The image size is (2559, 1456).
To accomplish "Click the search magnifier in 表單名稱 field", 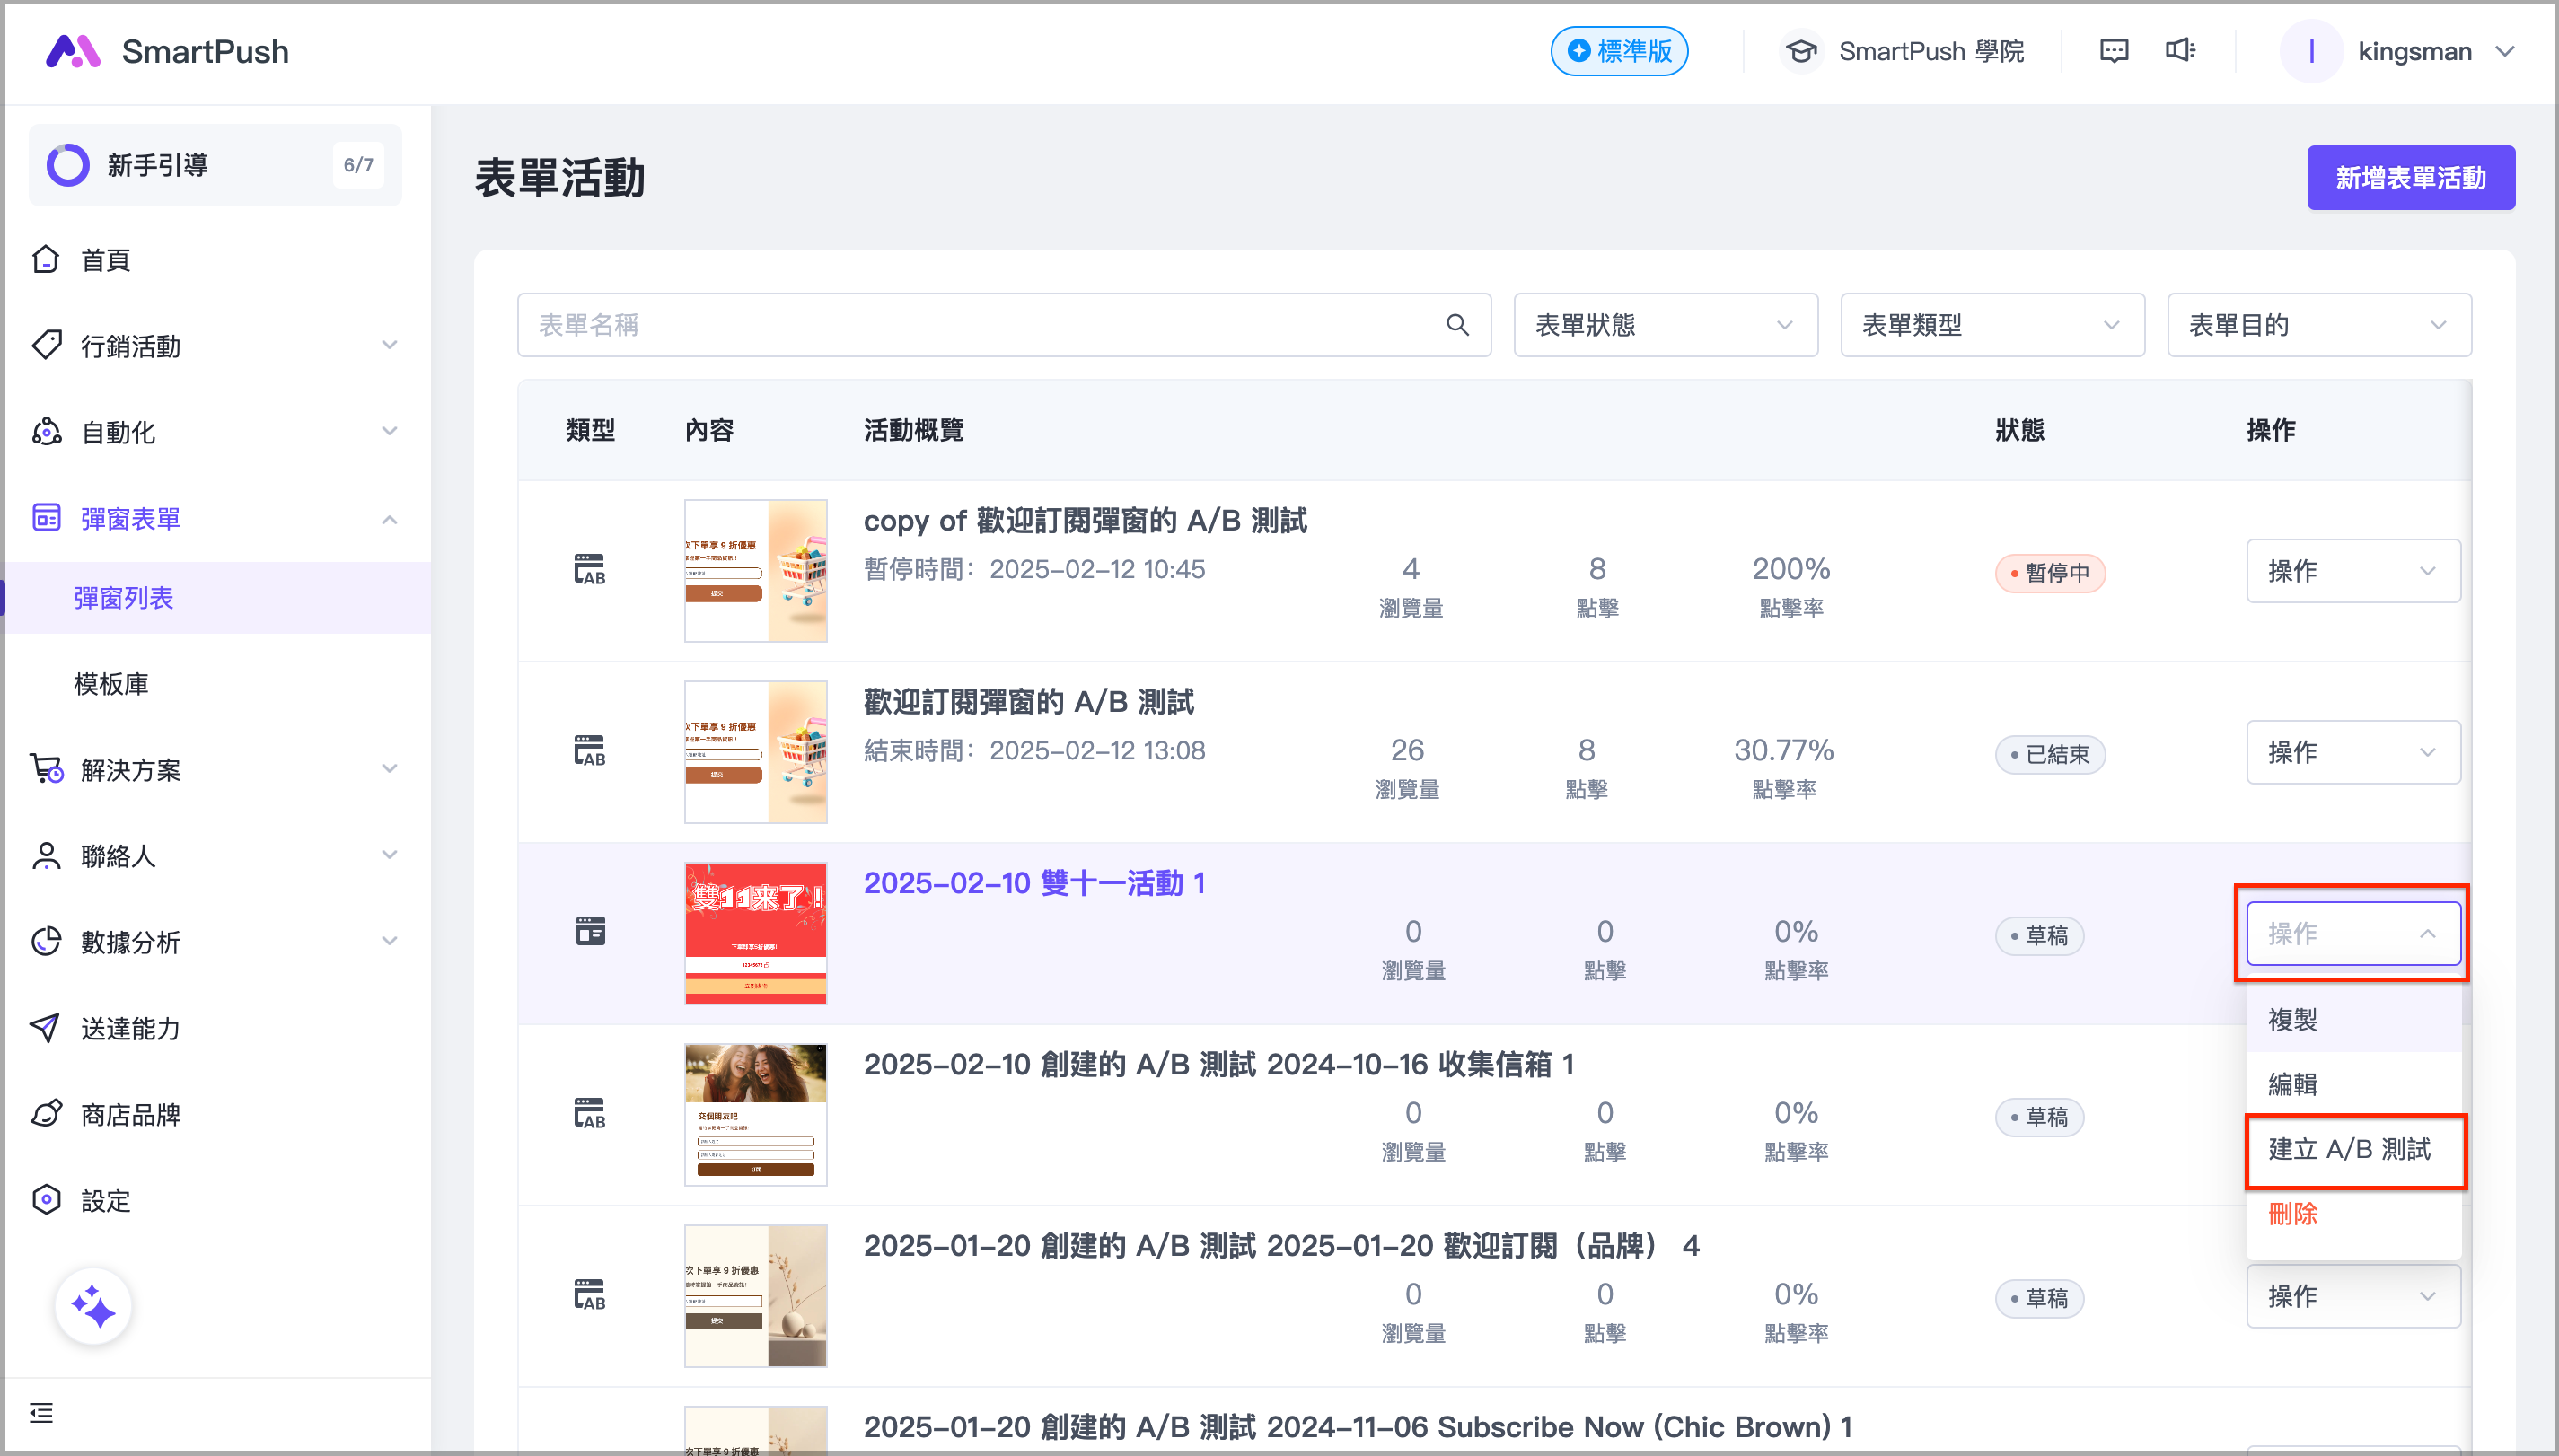I will pos(1457,325).
